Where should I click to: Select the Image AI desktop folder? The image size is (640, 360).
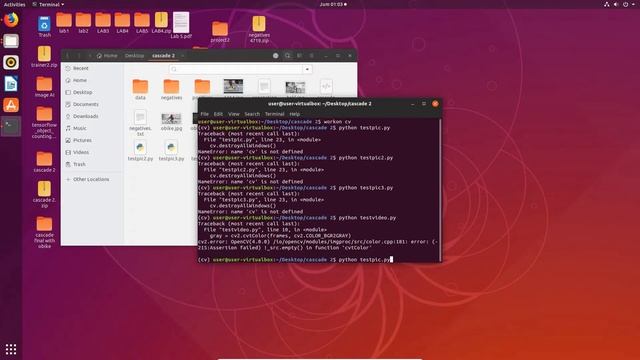44,87
